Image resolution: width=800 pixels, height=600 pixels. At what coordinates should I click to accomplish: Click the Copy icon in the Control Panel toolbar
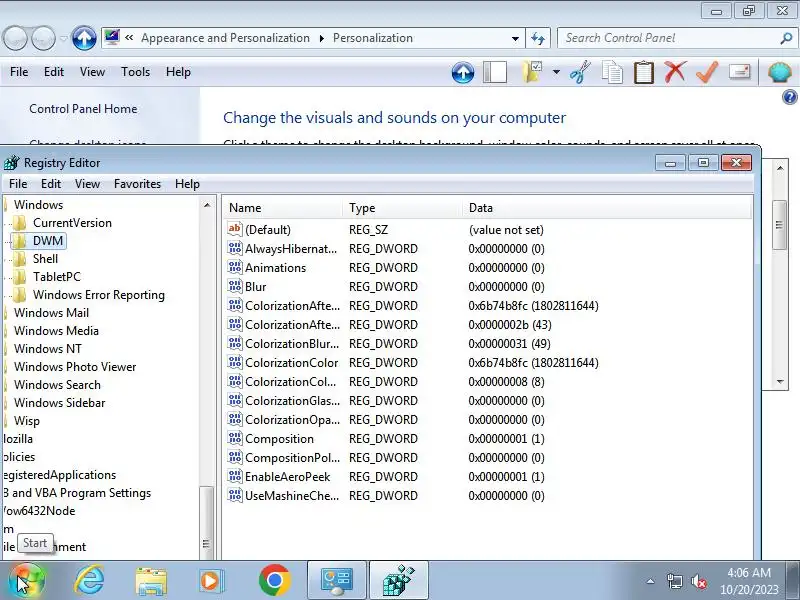[612, 72]
